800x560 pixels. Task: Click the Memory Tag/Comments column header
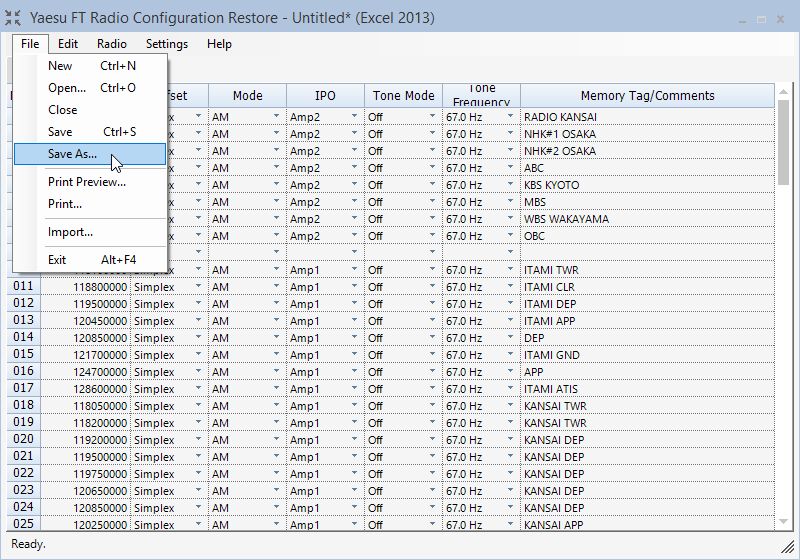(x=647, y=95)
